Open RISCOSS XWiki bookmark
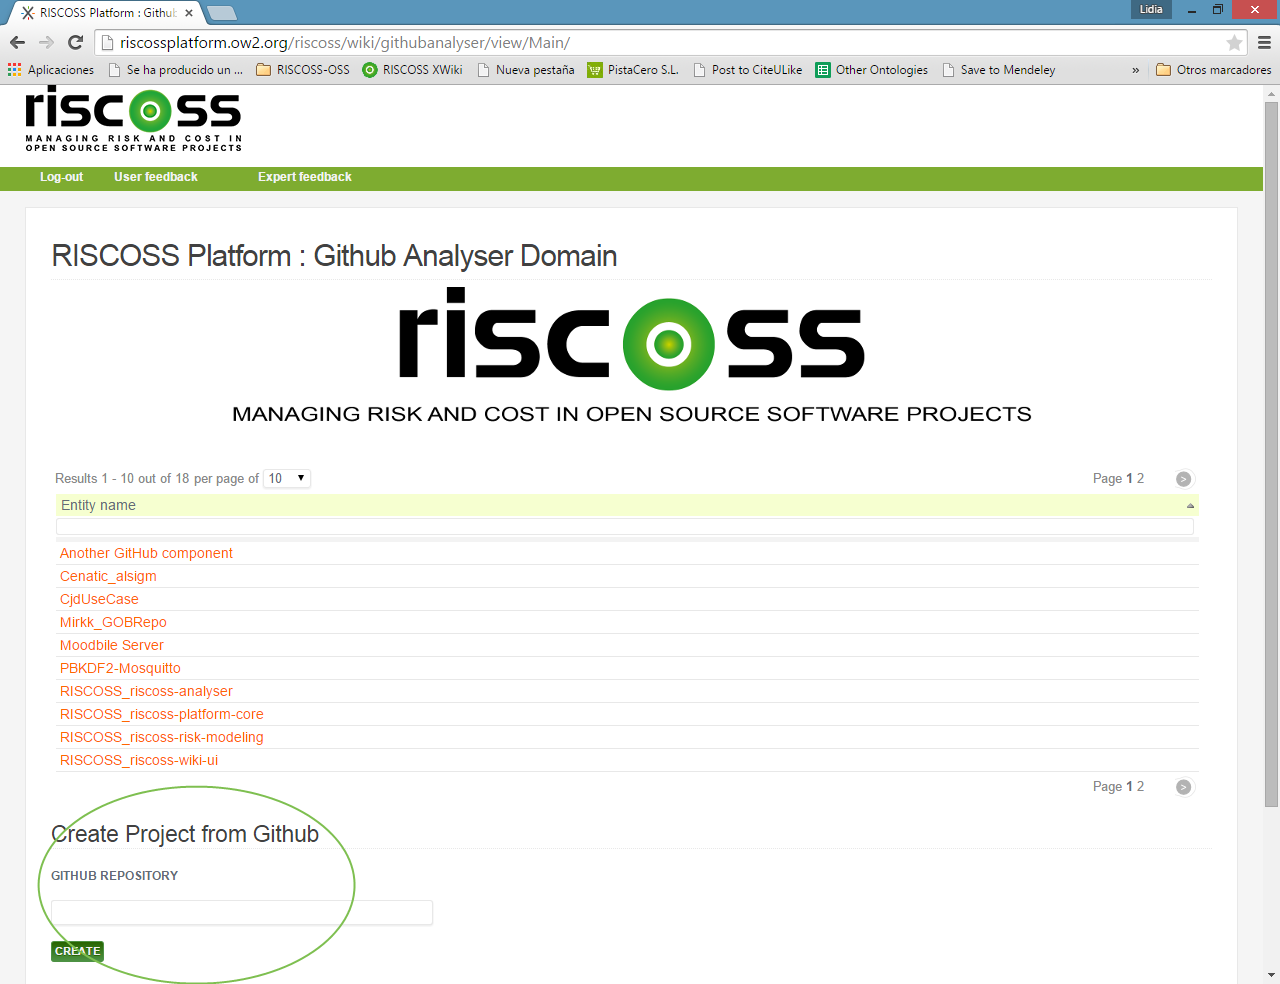 click(x=412, y=70)
